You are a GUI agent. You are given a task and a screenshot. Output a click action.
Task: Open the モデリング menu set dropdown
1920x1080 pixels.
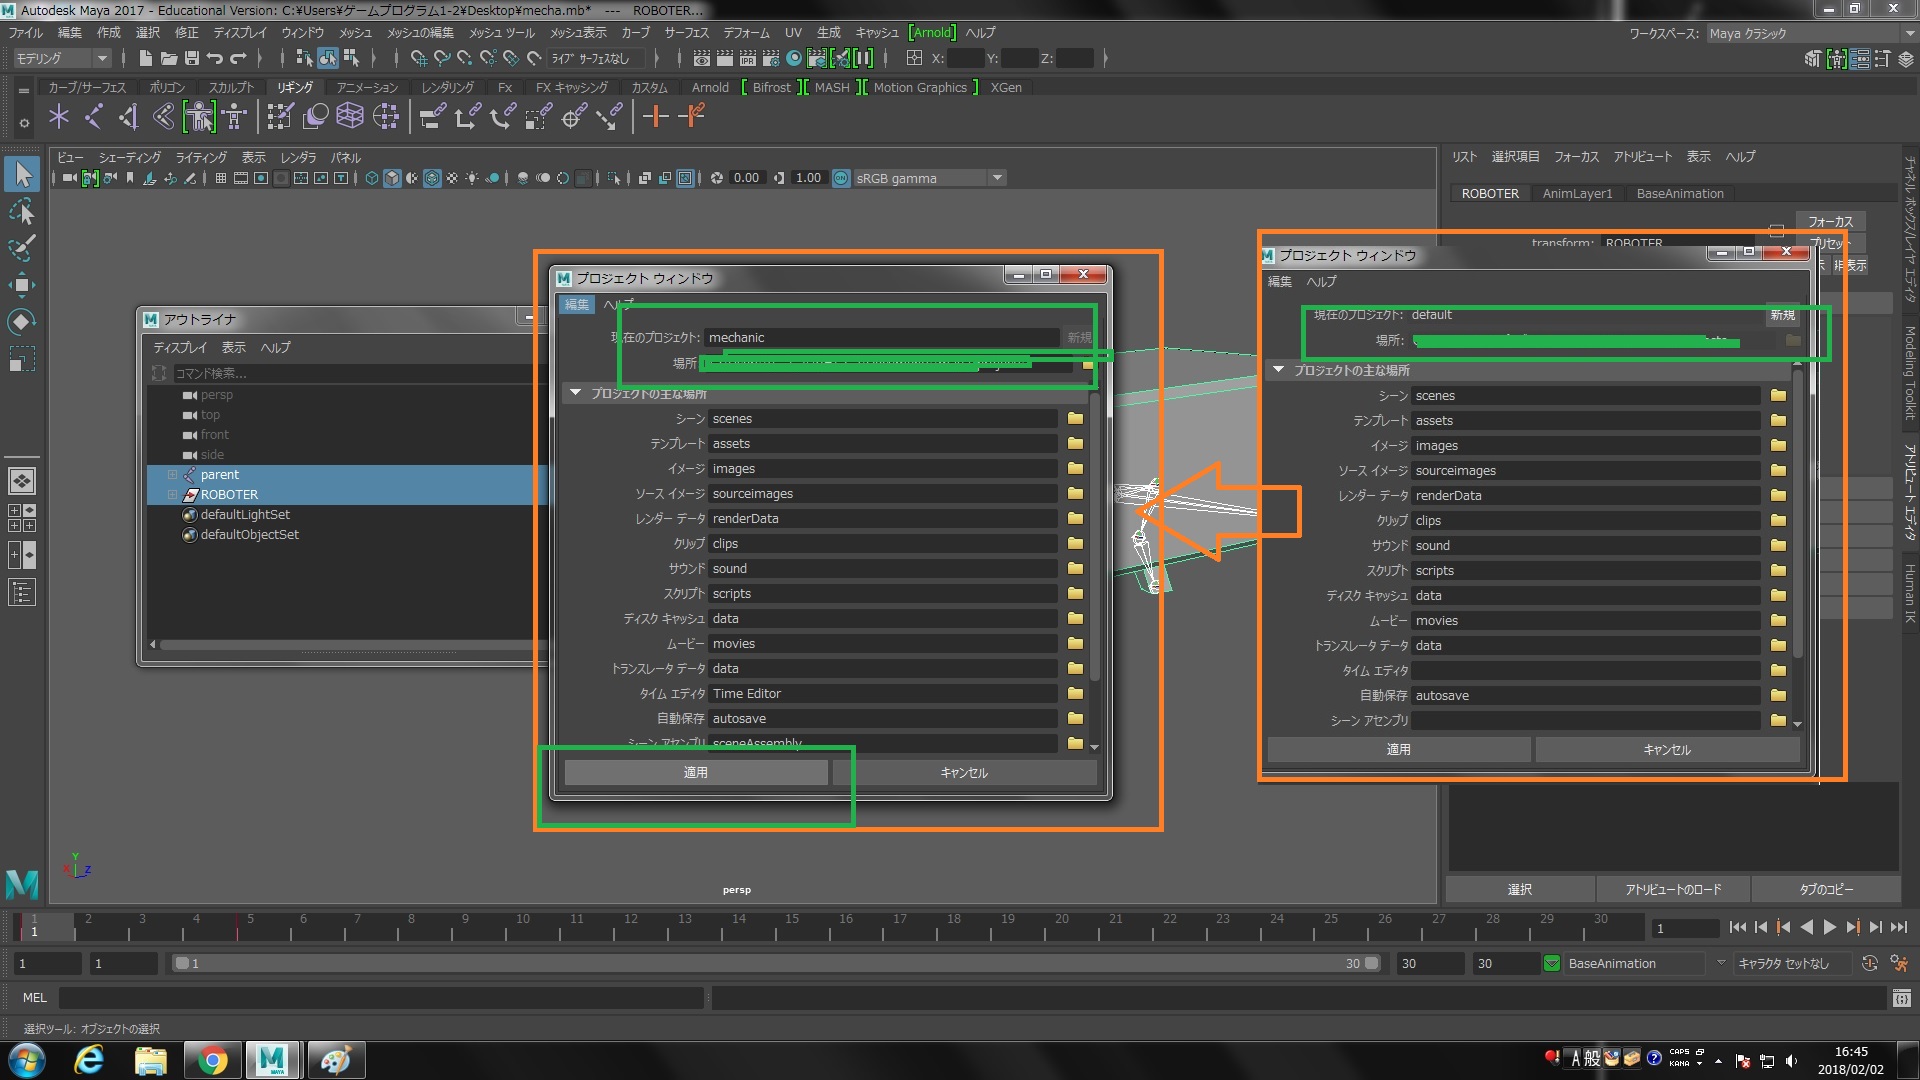coord(62,58)
